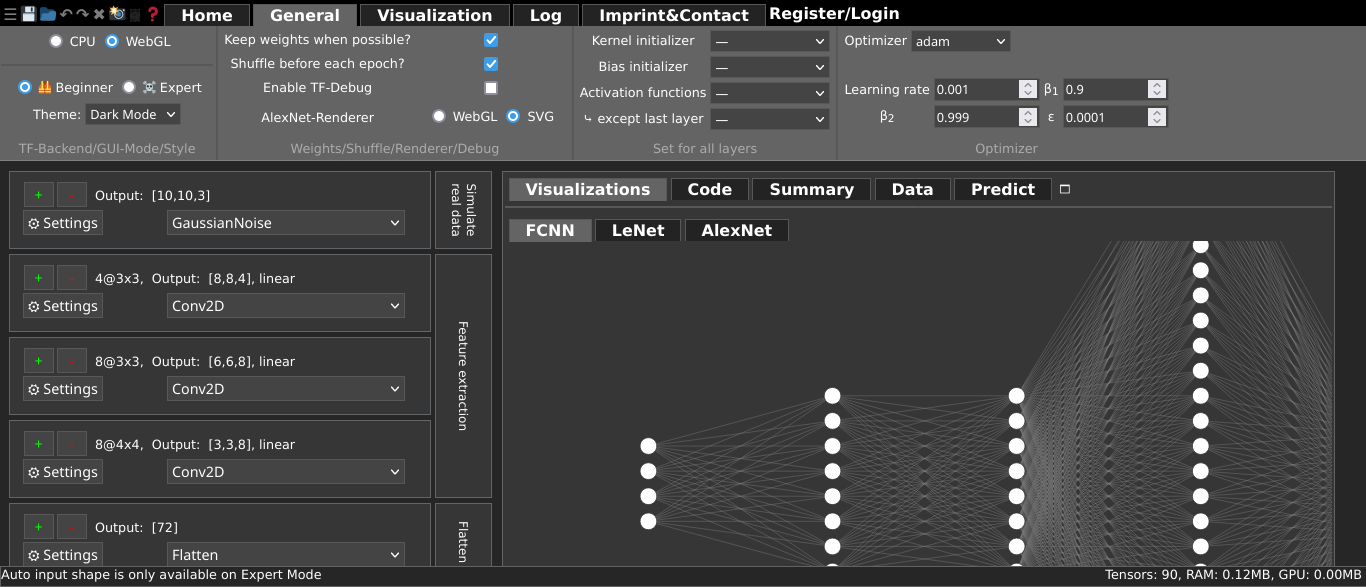
Task: Open layer type dropdown for 4@3x3 Conv2D
Action: pyautogui.click(x=286, y=306)
